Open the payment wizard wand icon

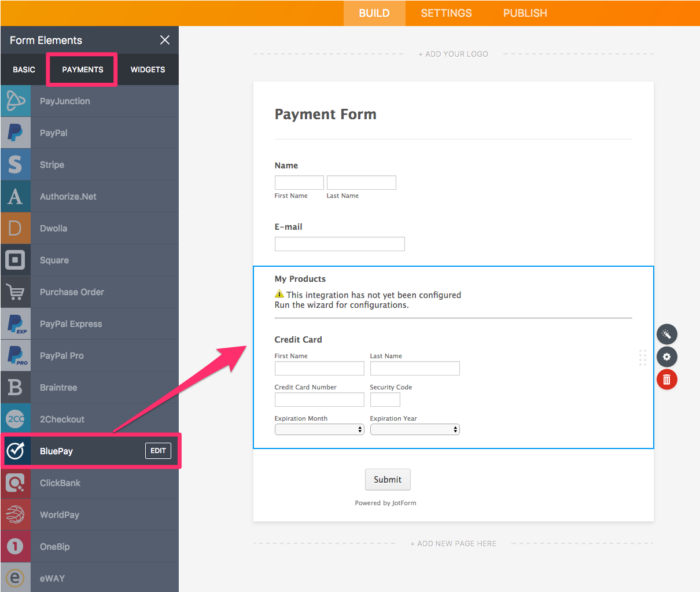pyautogui.click(x=667, y=334)
